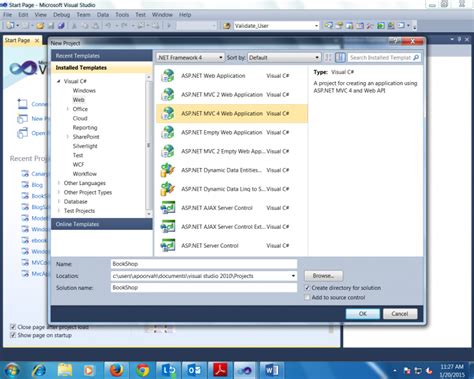This screenshot has width=474, height=379.
Task: Select ASP.NET MVC 2 Web Application template
Action: pos(232,95)
